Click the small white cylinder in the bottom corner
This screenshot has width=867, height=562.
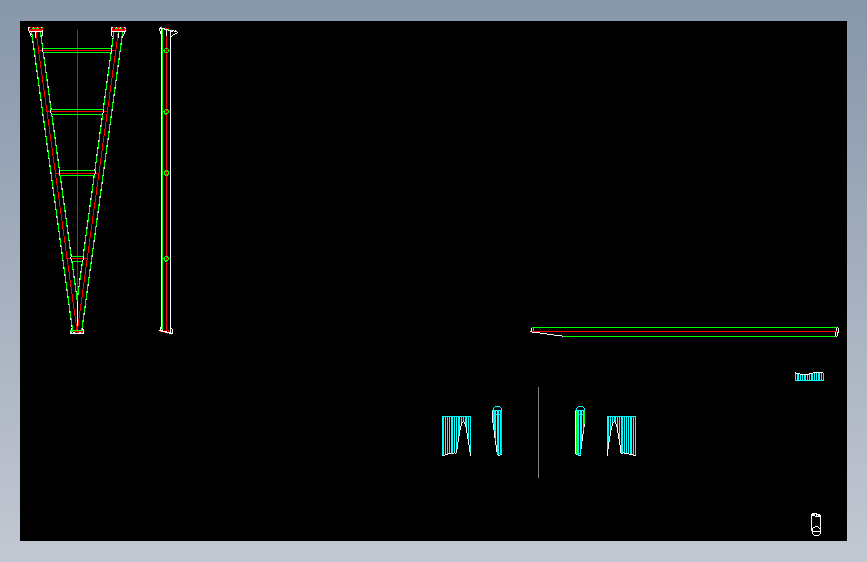coord(816,524)
